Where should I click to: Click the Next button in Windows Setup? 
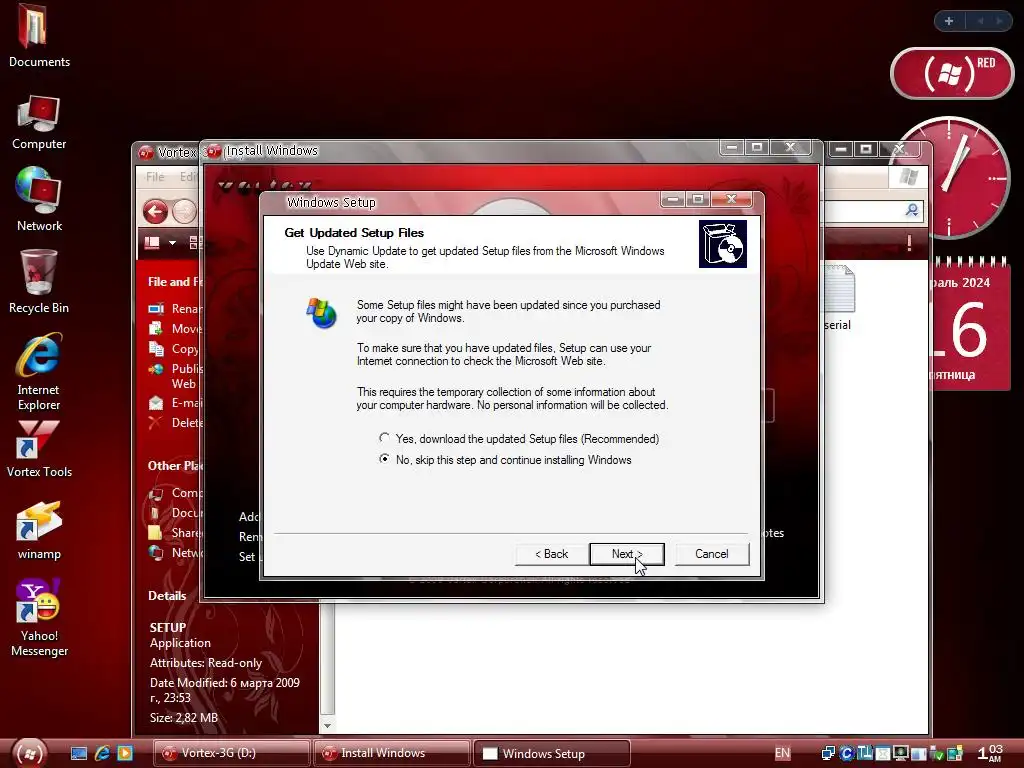(626, 554)
